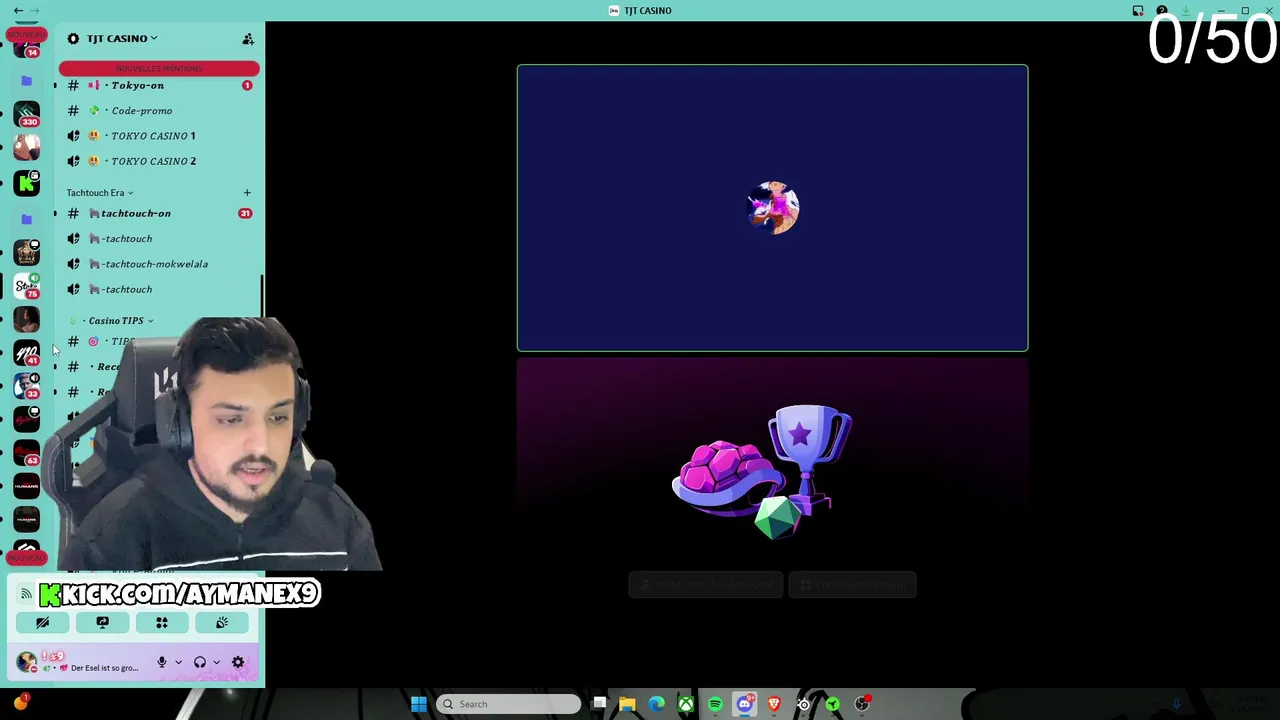Open the server icon with 33 badge
Screen dimensions: 1280x720
(x=27, y=386)
